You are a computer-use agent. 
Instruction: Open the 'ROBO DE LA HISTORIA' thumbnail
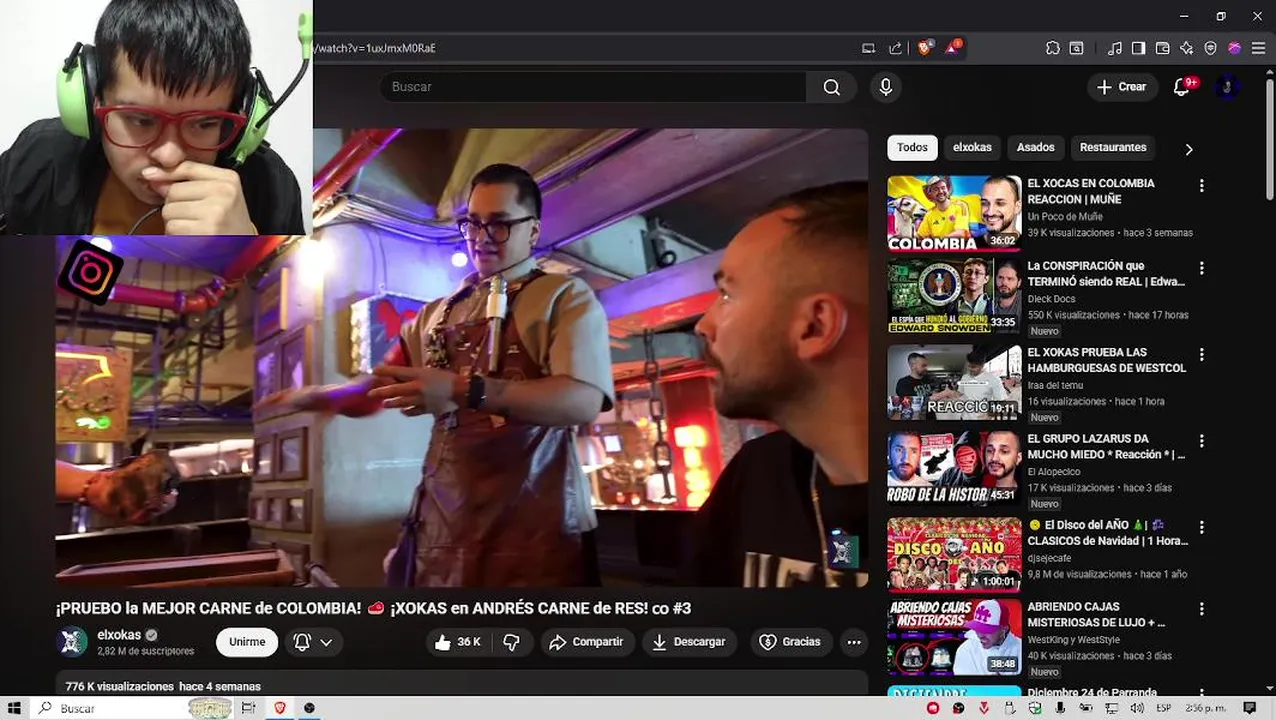(x=954, y=468)
